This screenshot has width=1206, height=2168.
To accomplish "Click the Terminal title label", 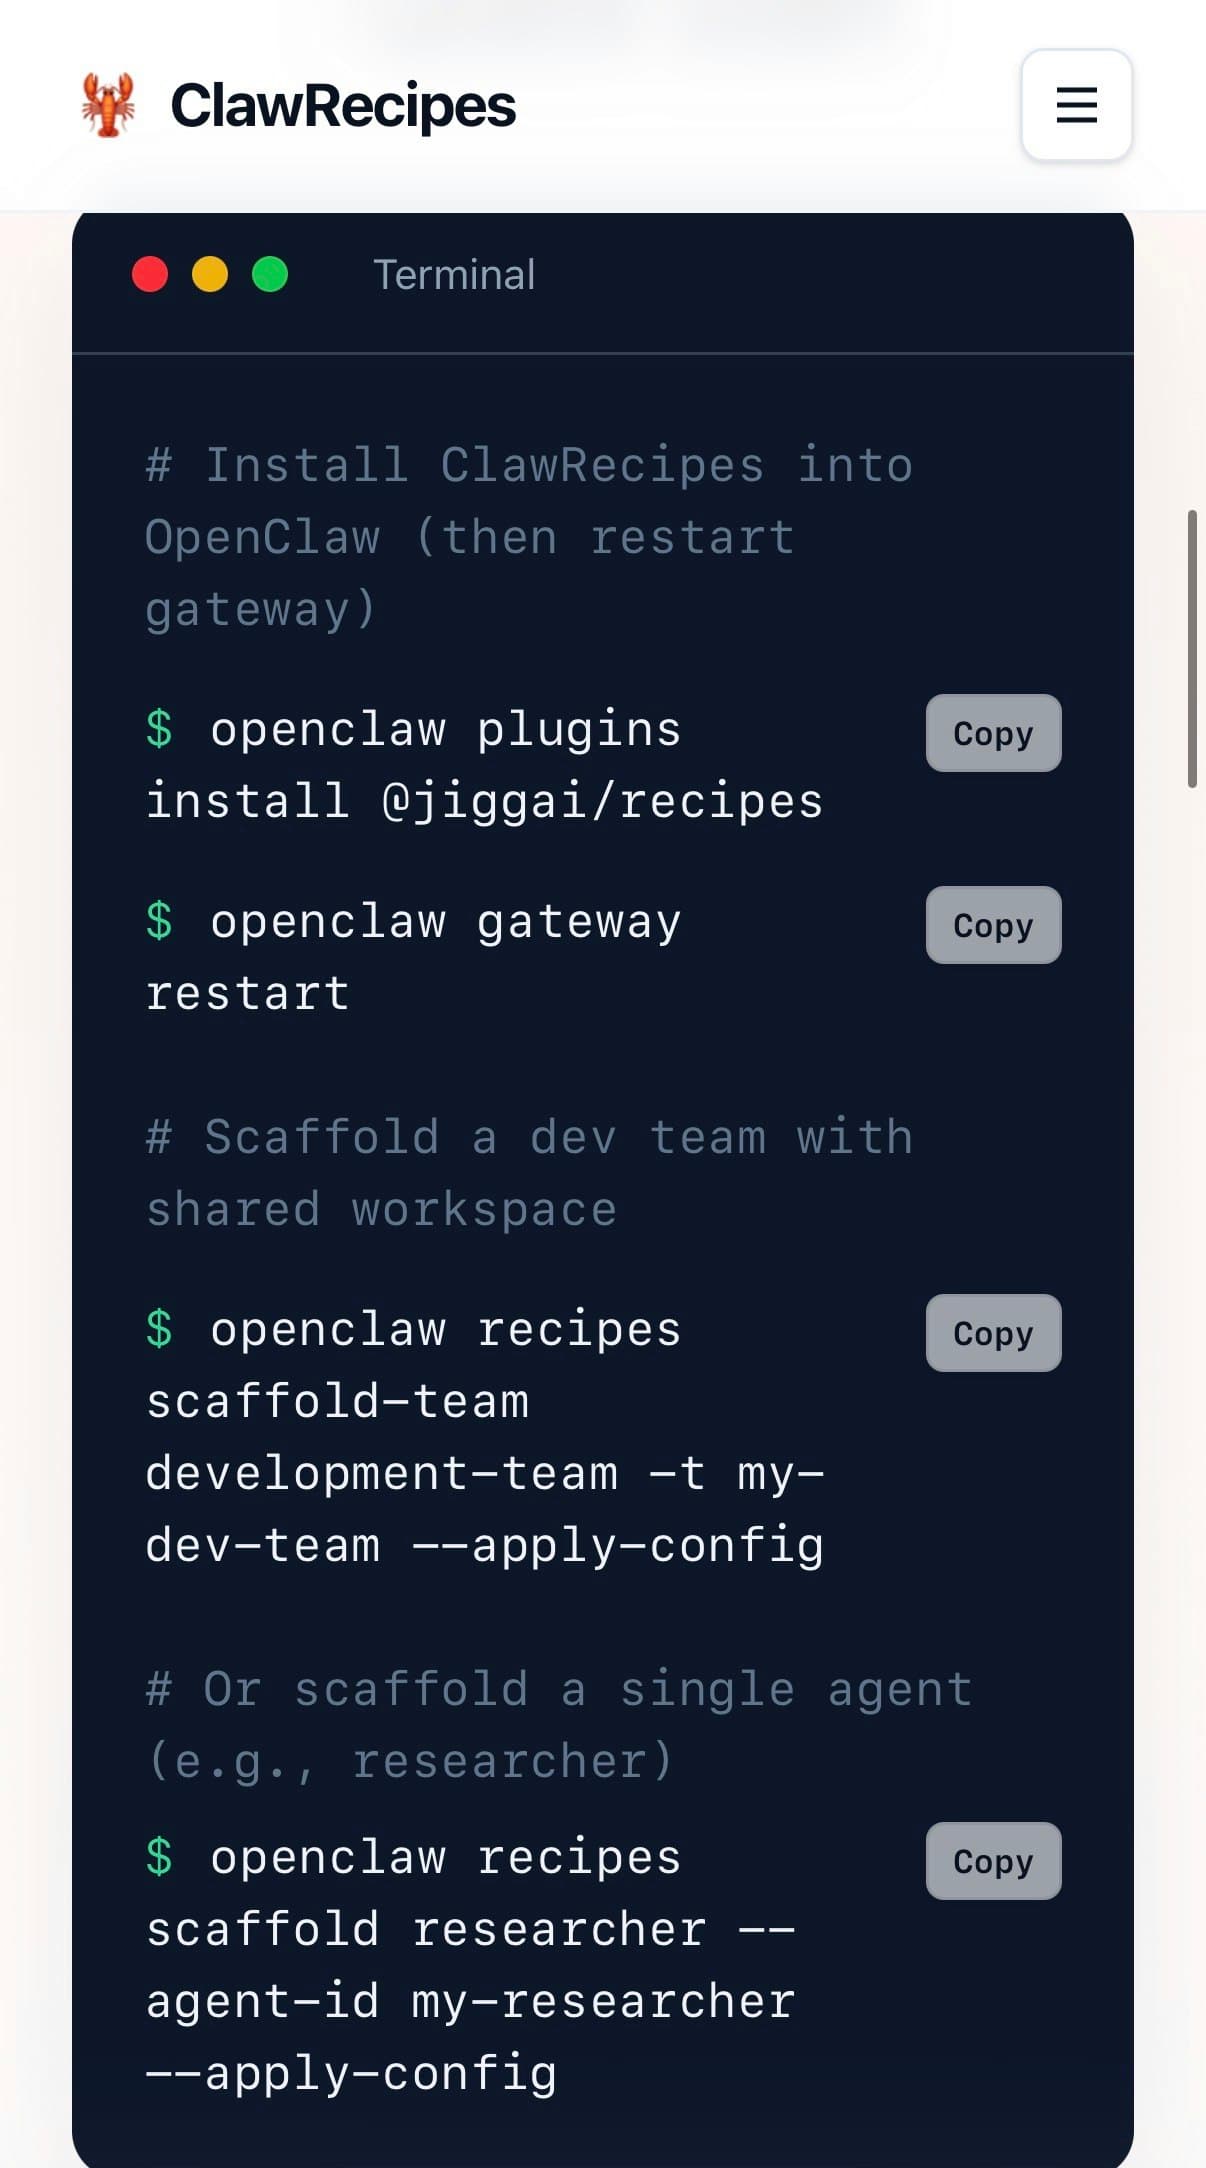I will pyautogui.click(x=454, y=275).
